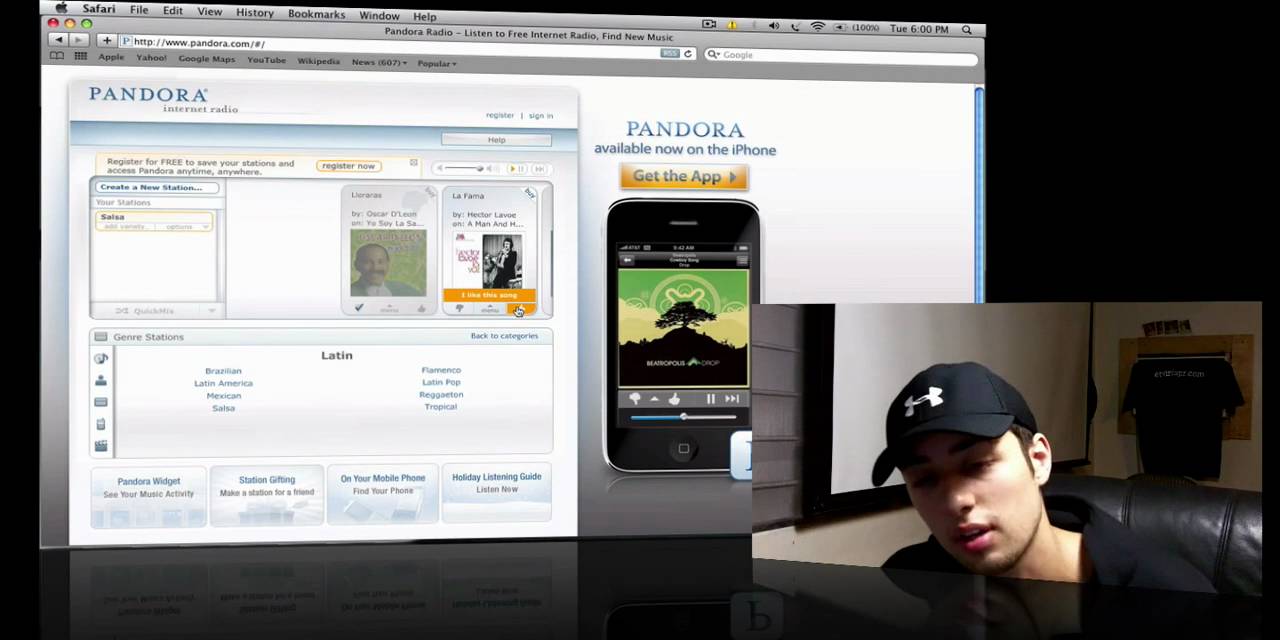Expand the QuickMix dropdown arrow

point(212,311)
